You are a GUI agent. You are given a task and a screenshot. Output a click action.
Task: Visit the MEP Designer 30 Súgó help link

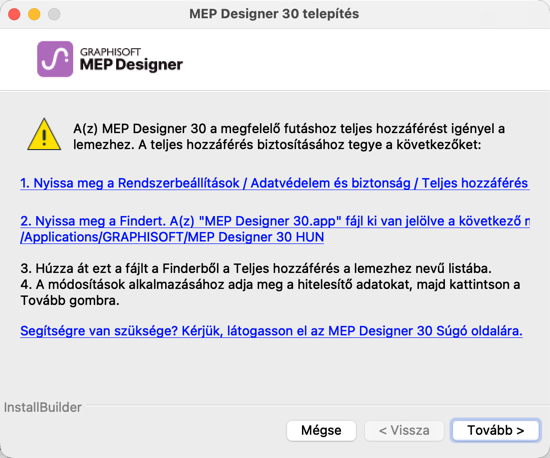tap(271, 331)
